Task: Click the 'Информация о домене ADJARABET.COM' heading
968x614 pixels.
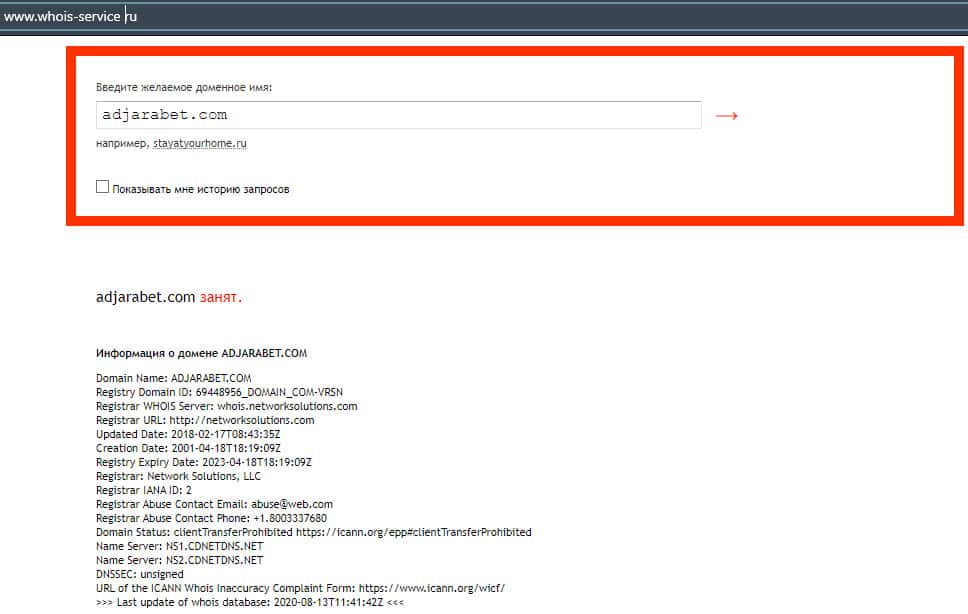Action: (x=201, y=353)
